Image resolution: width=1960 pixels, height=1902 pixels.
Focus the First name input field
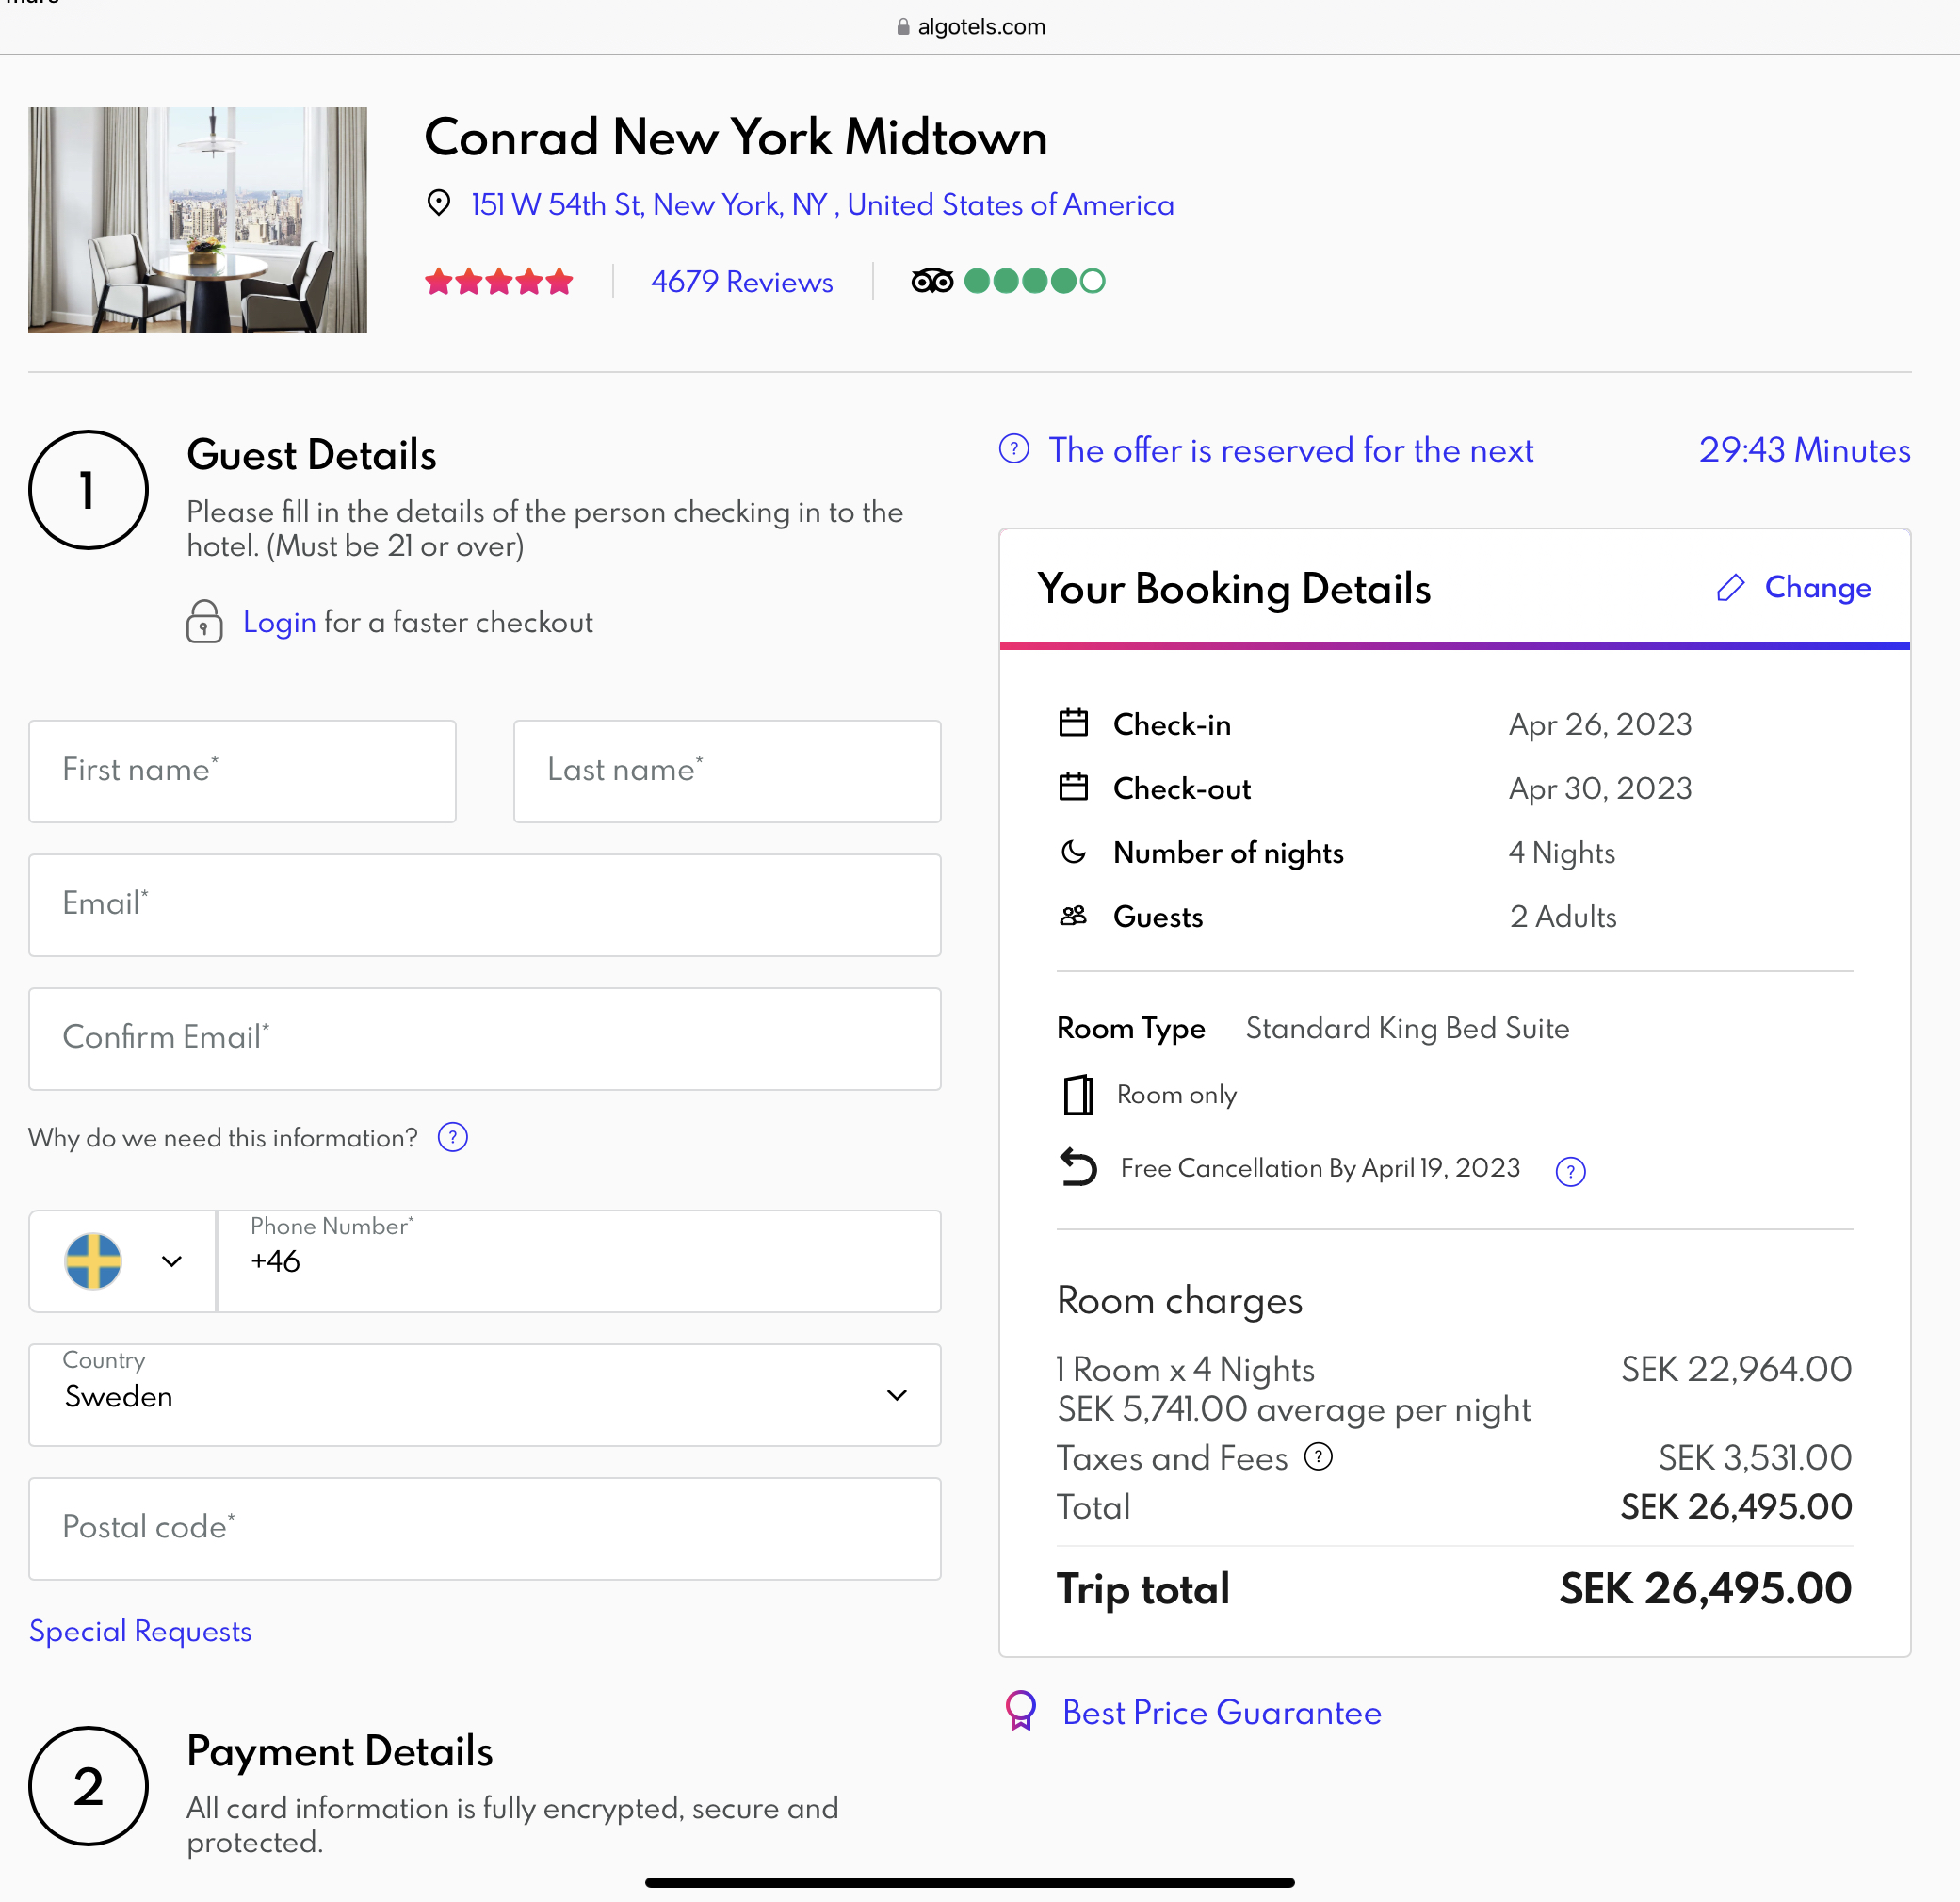pyautogui.click(x=242, y=771)
